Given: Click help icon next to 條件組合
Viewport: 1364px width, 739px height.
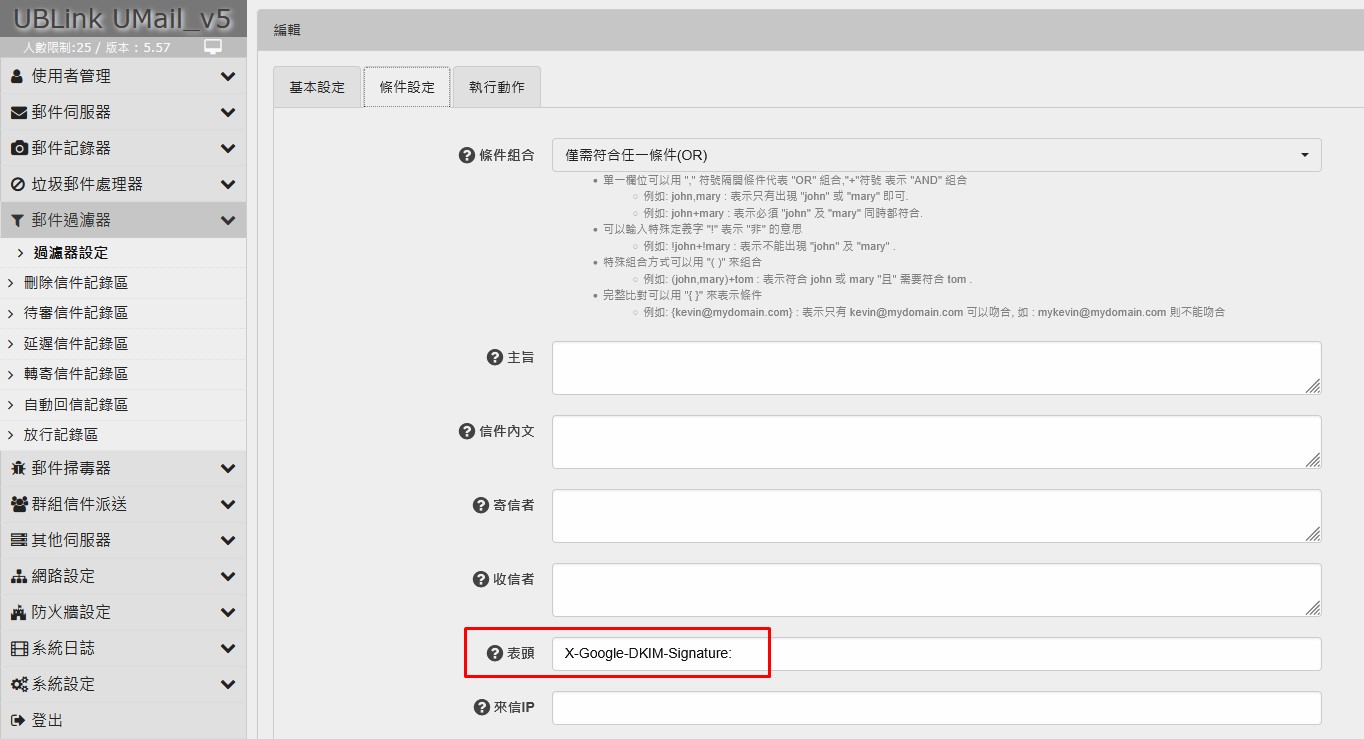Looking at the screenshot, I should coord(466,155).
